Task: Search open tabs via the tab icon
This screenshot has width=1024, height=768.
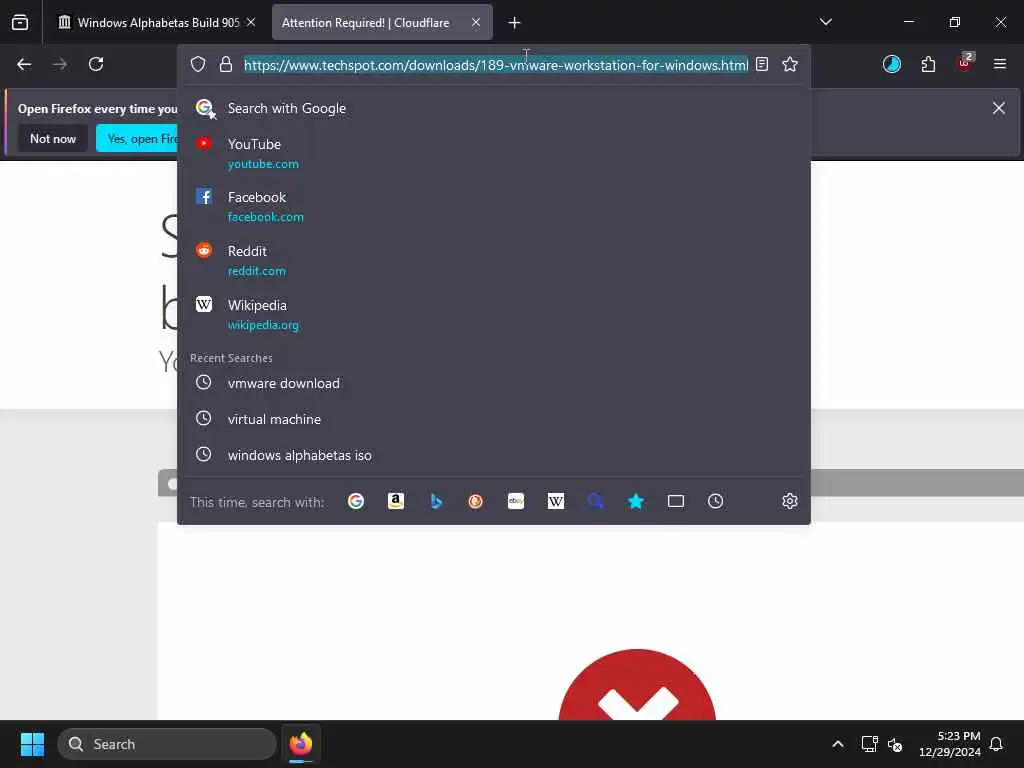Action: pyautogui.click(x=676, y=501)
